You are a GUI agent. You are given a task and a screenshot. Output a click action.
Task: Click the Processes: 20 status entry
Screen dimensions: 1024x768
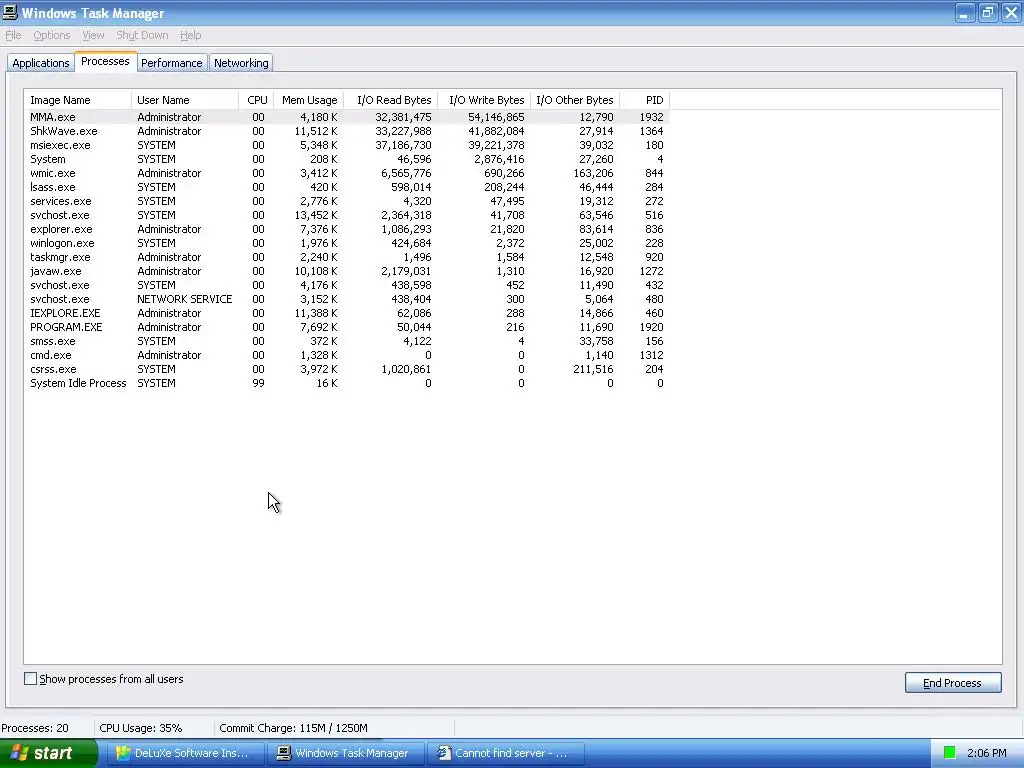[x=35, y=728]
